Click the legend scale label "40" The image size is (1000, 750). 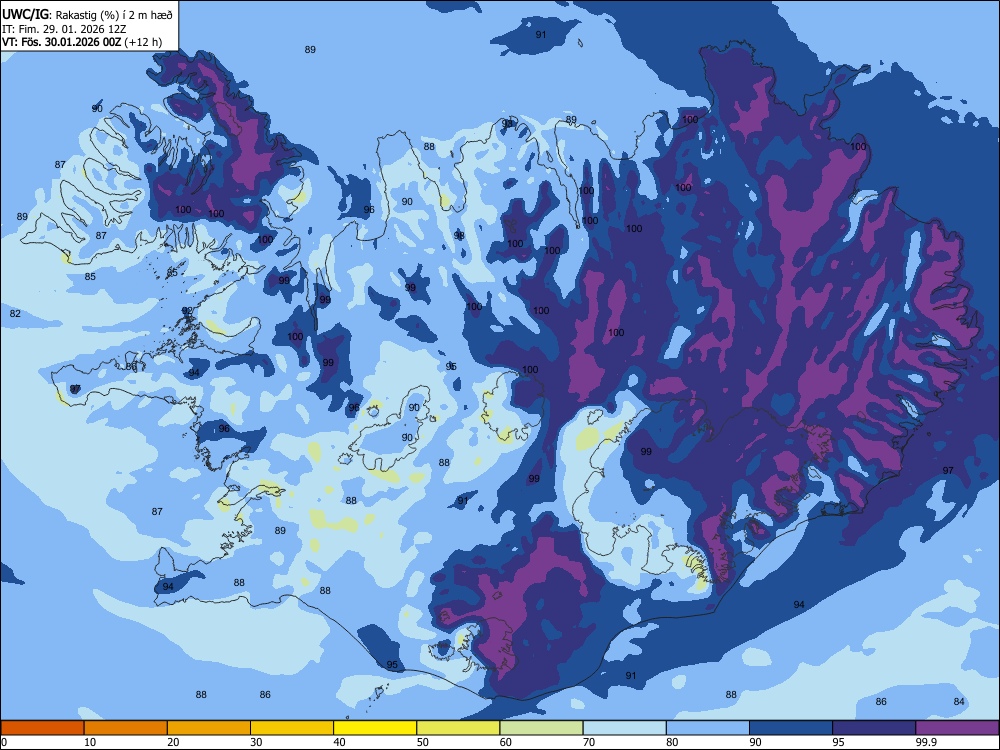pos(340,742)
